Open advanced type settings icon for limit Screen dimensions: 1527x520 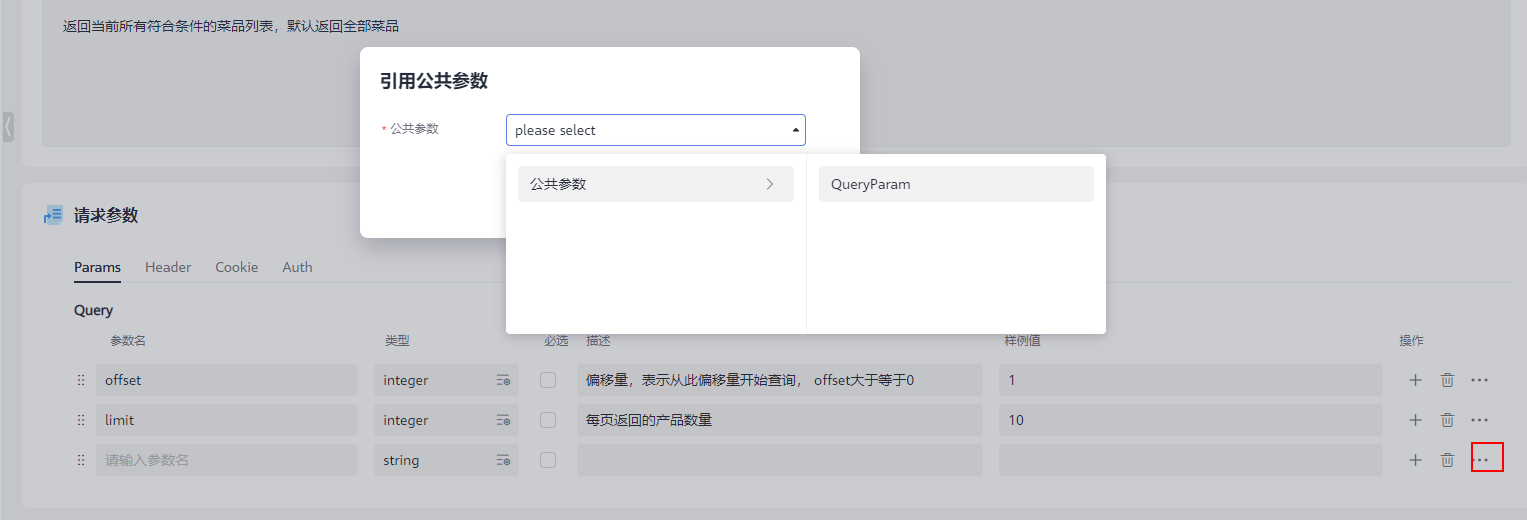pos(503,420)
